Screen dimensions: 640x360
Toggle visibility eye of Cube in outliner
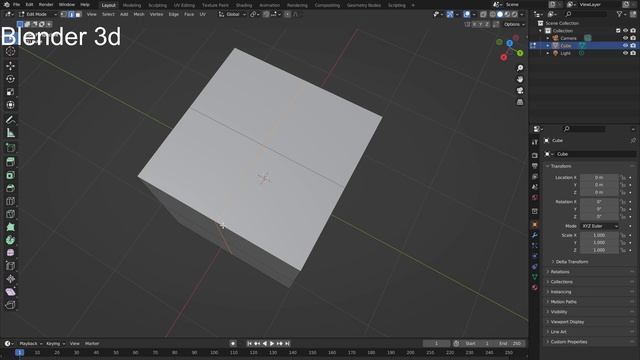click(625, 46)
